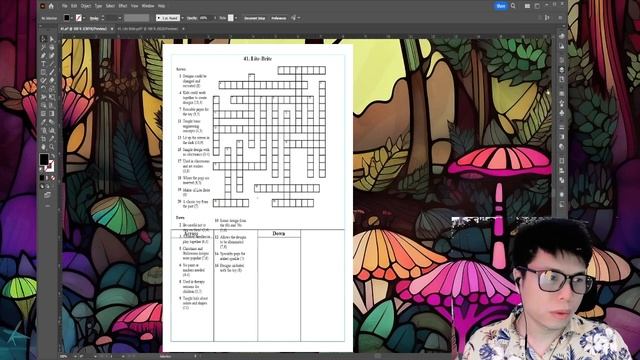Select the Type tool
Image resolution: width=640 pixels, height=360 pixels.
44,64
